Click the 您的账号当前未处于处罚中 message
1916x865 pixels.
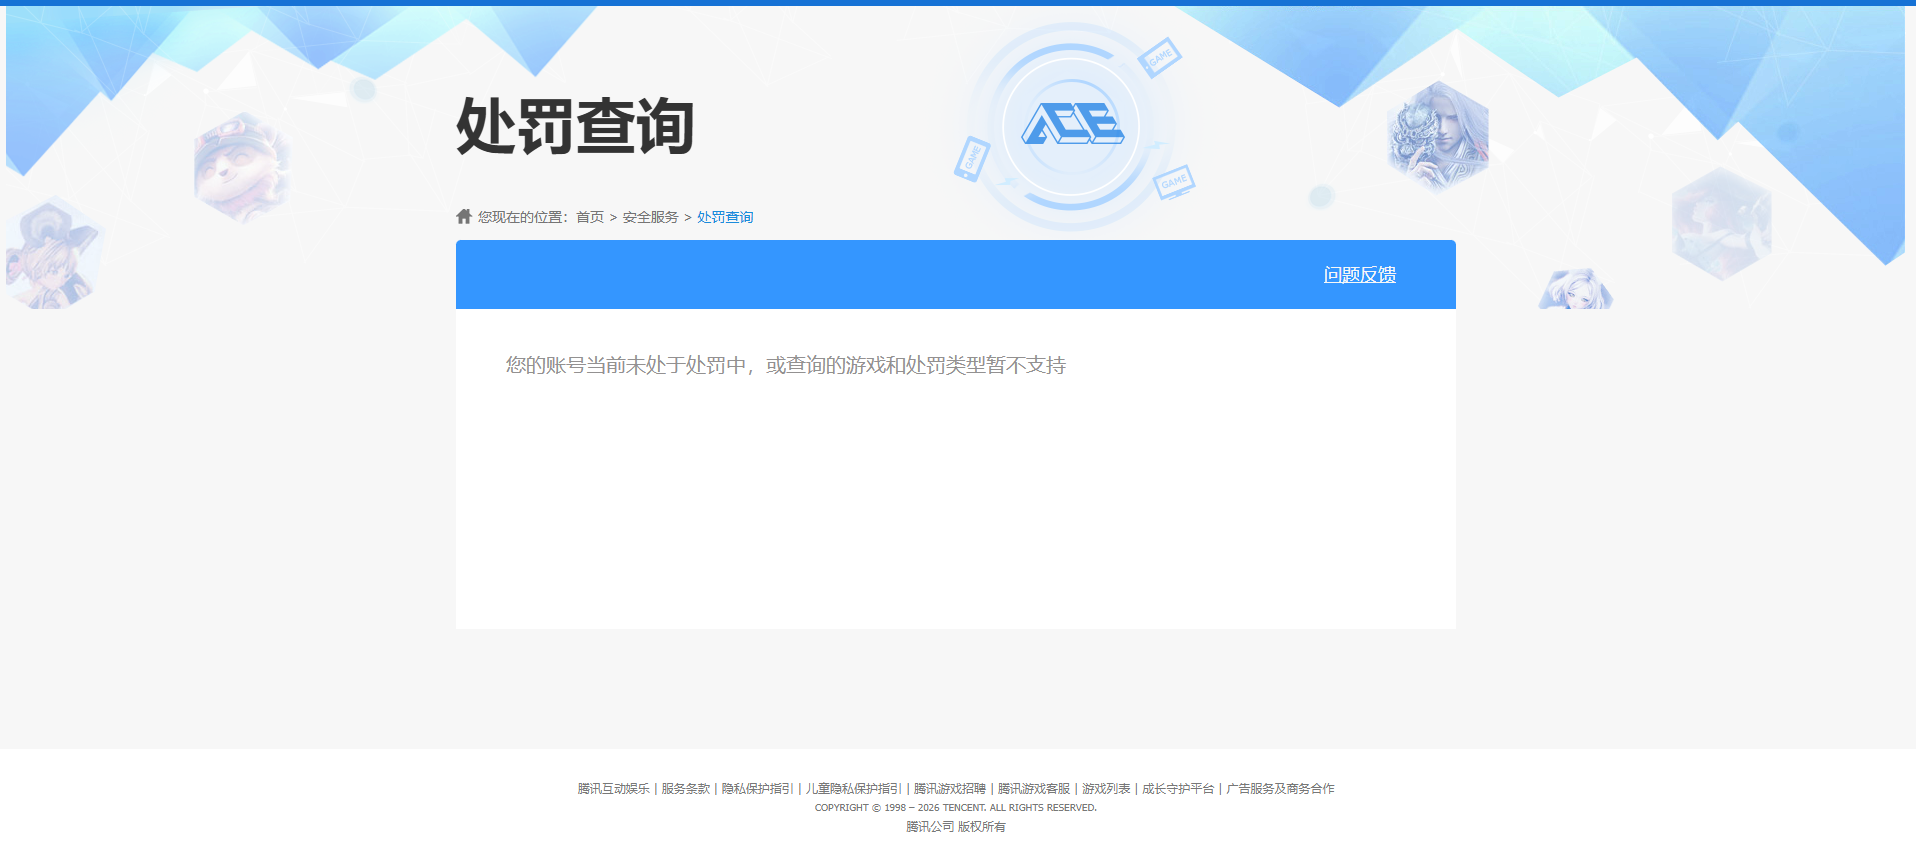785,365
